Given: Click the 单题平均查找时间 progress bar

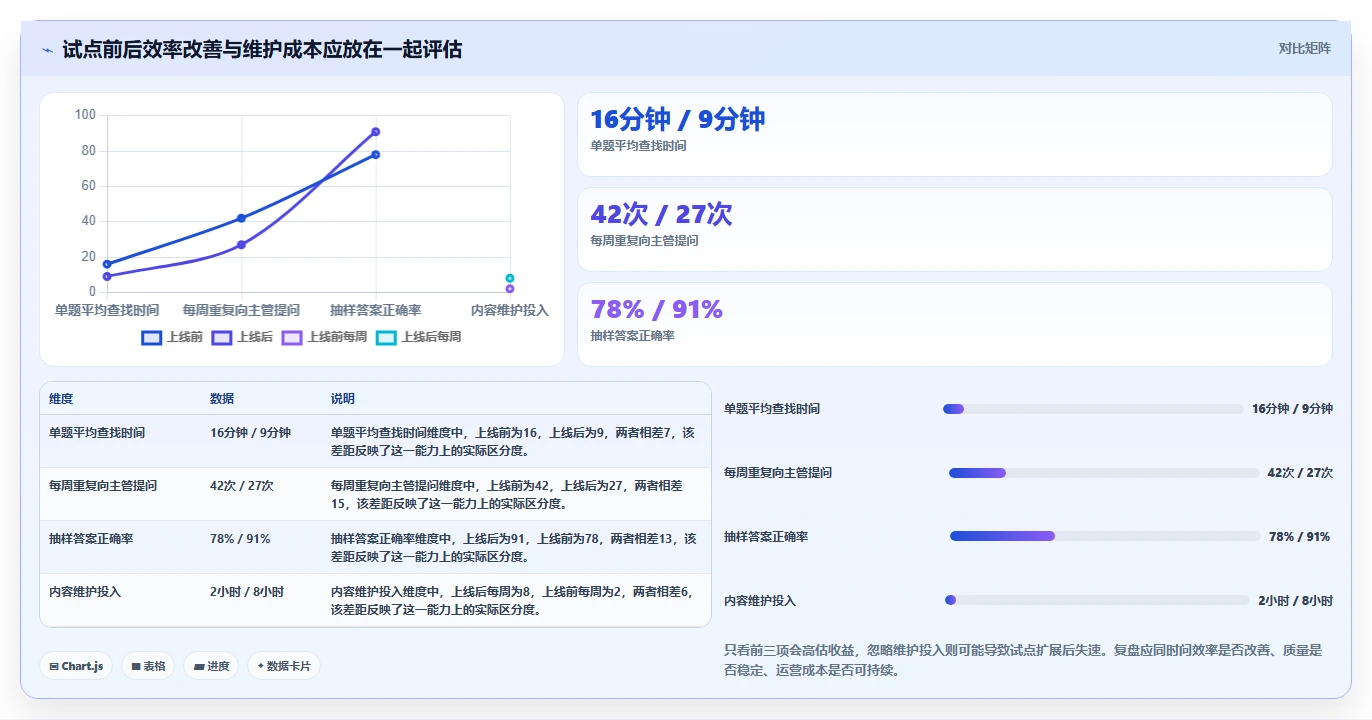Looking at the screenshot, I should tap(1093, 409).
